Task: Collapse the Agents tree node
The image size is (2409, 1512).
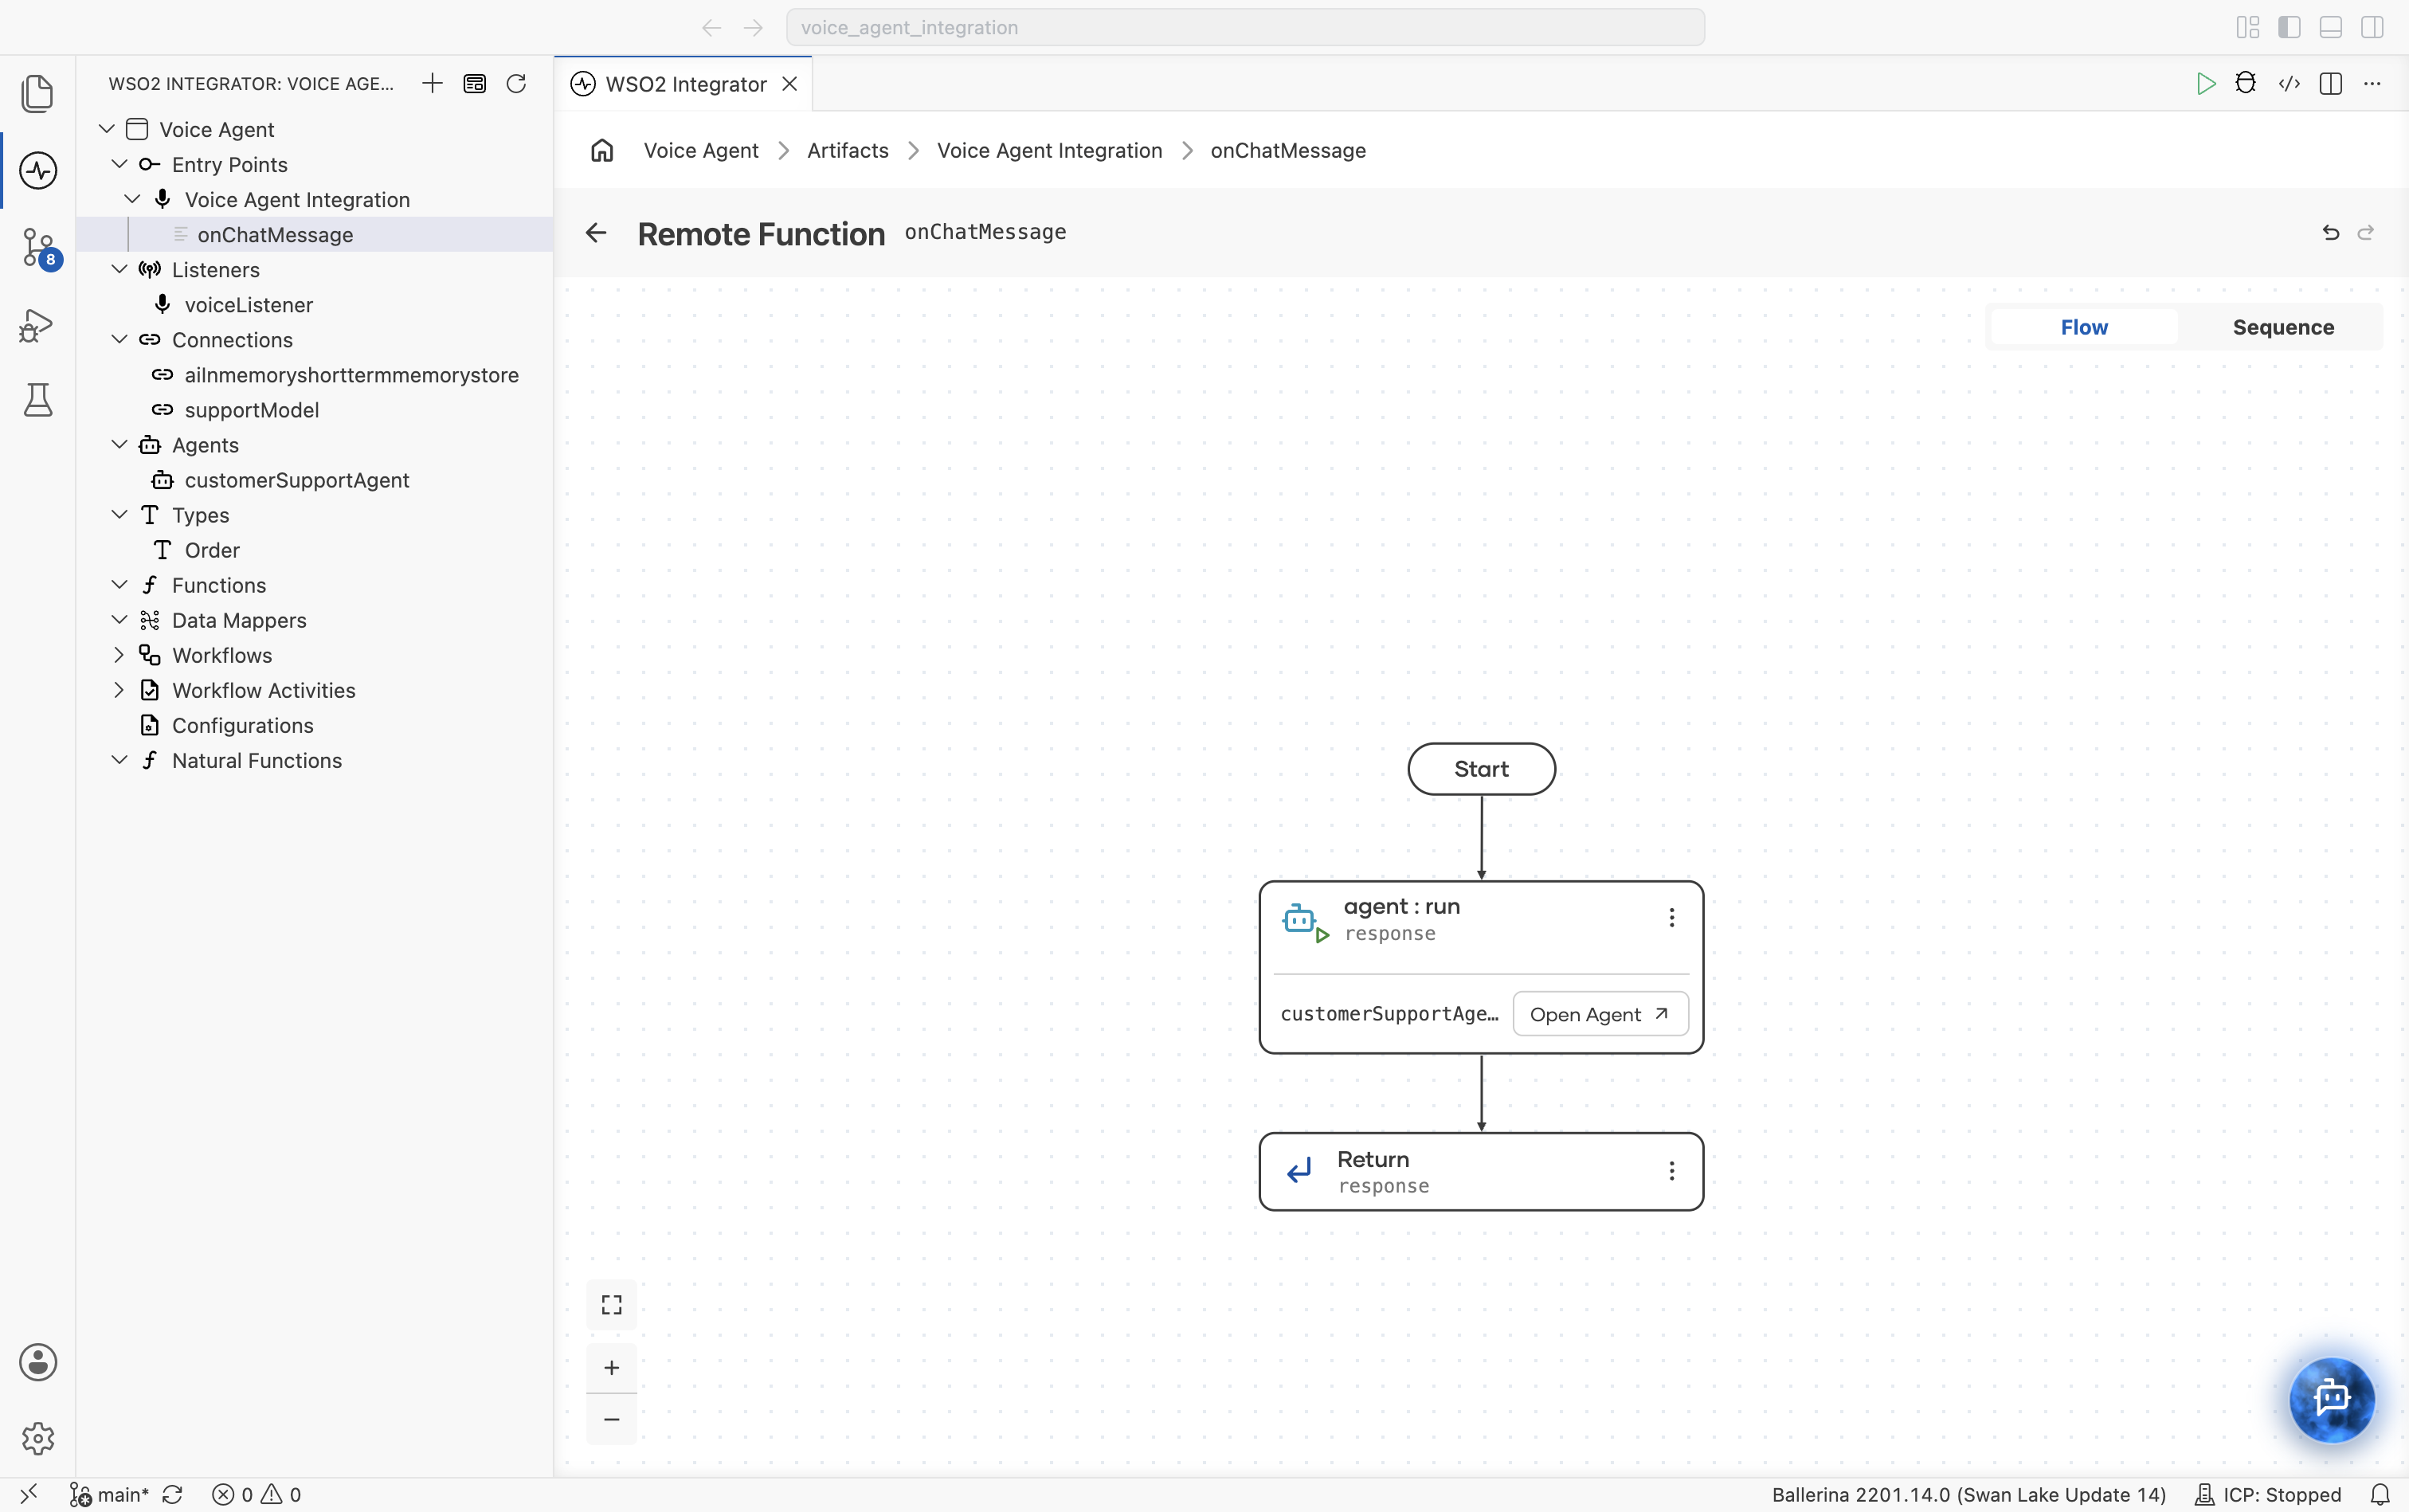Action: point(119,444)
